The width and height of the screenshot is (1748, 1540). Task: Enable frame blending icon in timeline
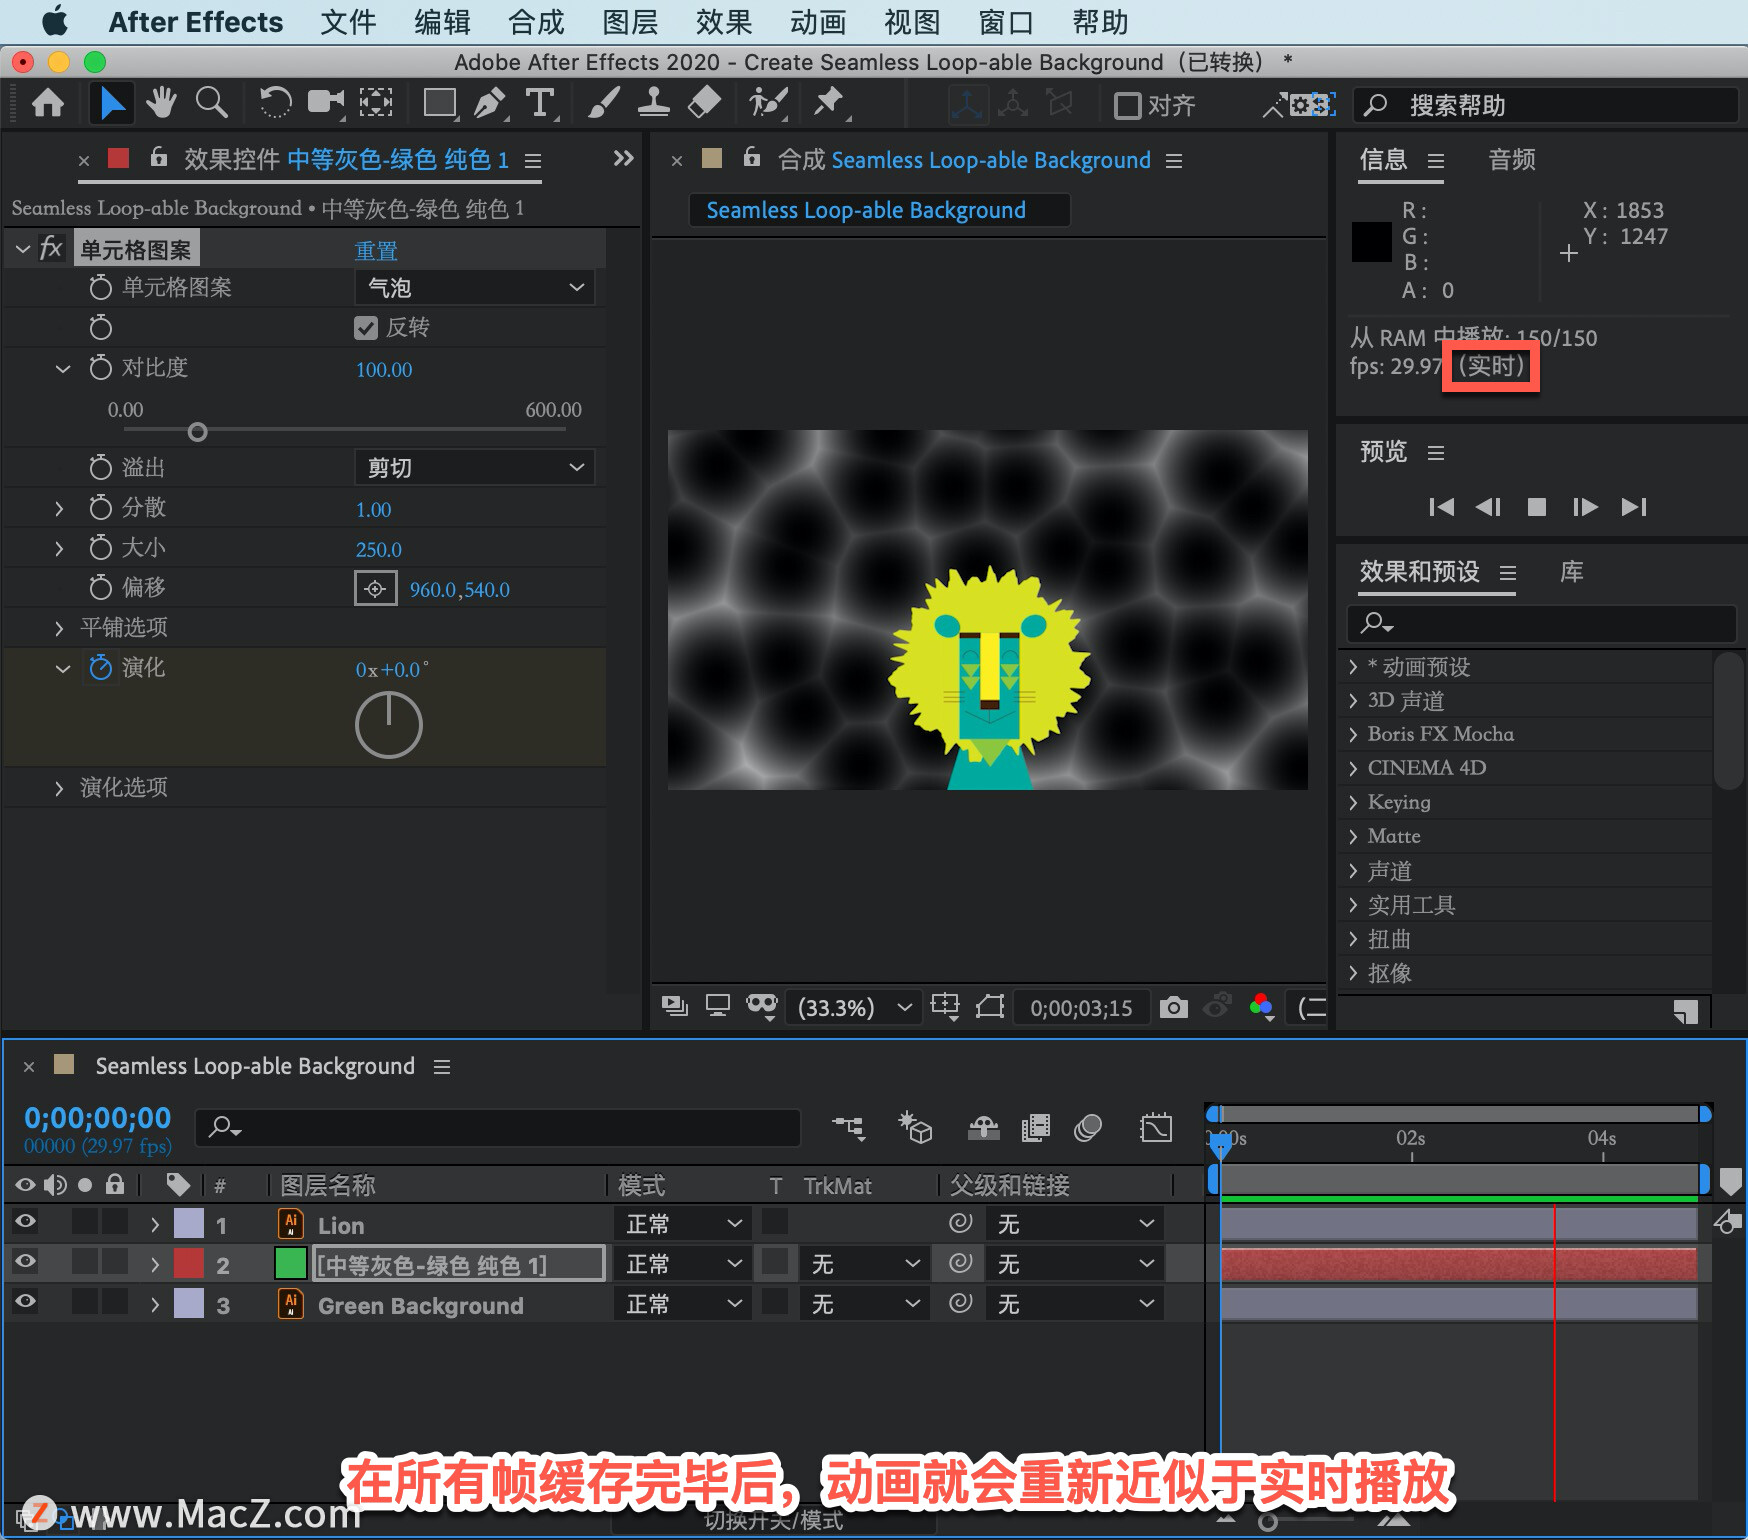click(1036, 1128)
